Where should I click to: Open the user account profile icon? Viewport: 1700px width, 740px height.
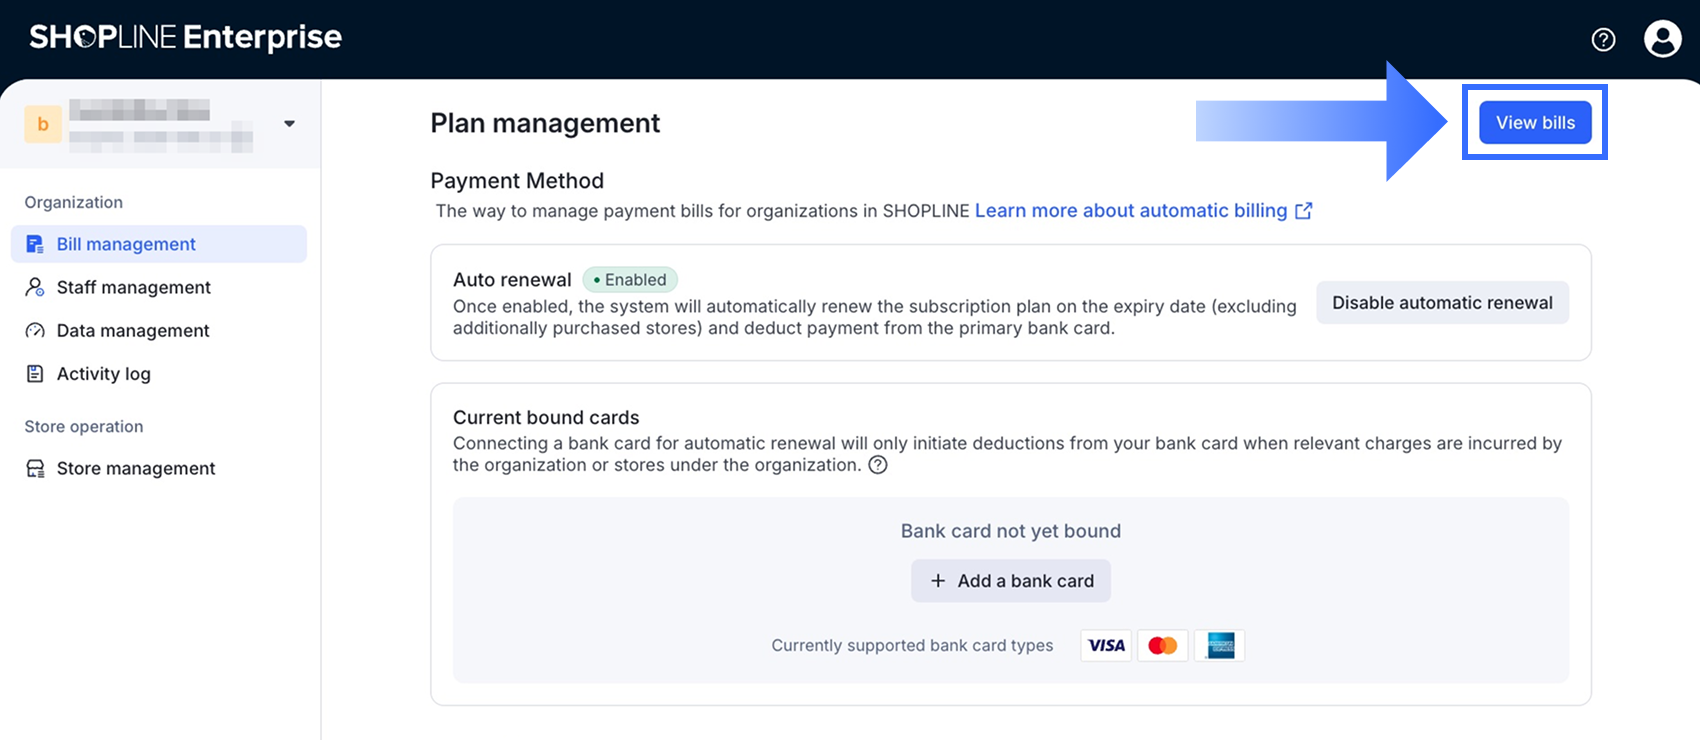pos(1662,39)
